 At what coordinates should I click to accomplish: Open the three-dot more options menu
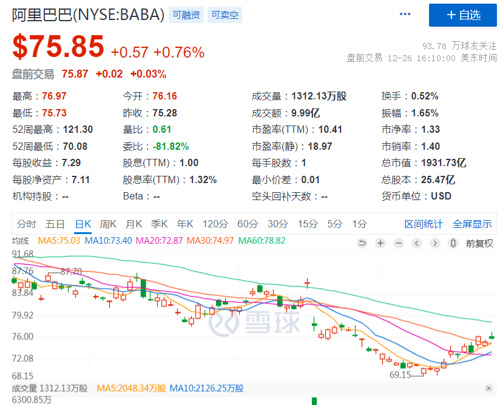(x=405, y=14)
